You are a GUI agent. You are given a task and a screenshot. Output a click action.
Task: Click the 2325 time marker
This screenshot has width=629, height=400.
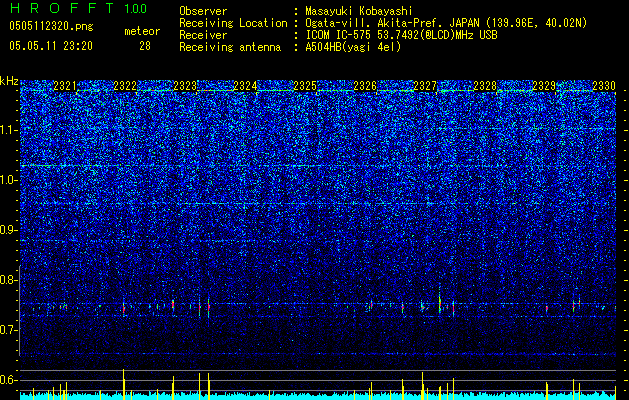[305, 86]
